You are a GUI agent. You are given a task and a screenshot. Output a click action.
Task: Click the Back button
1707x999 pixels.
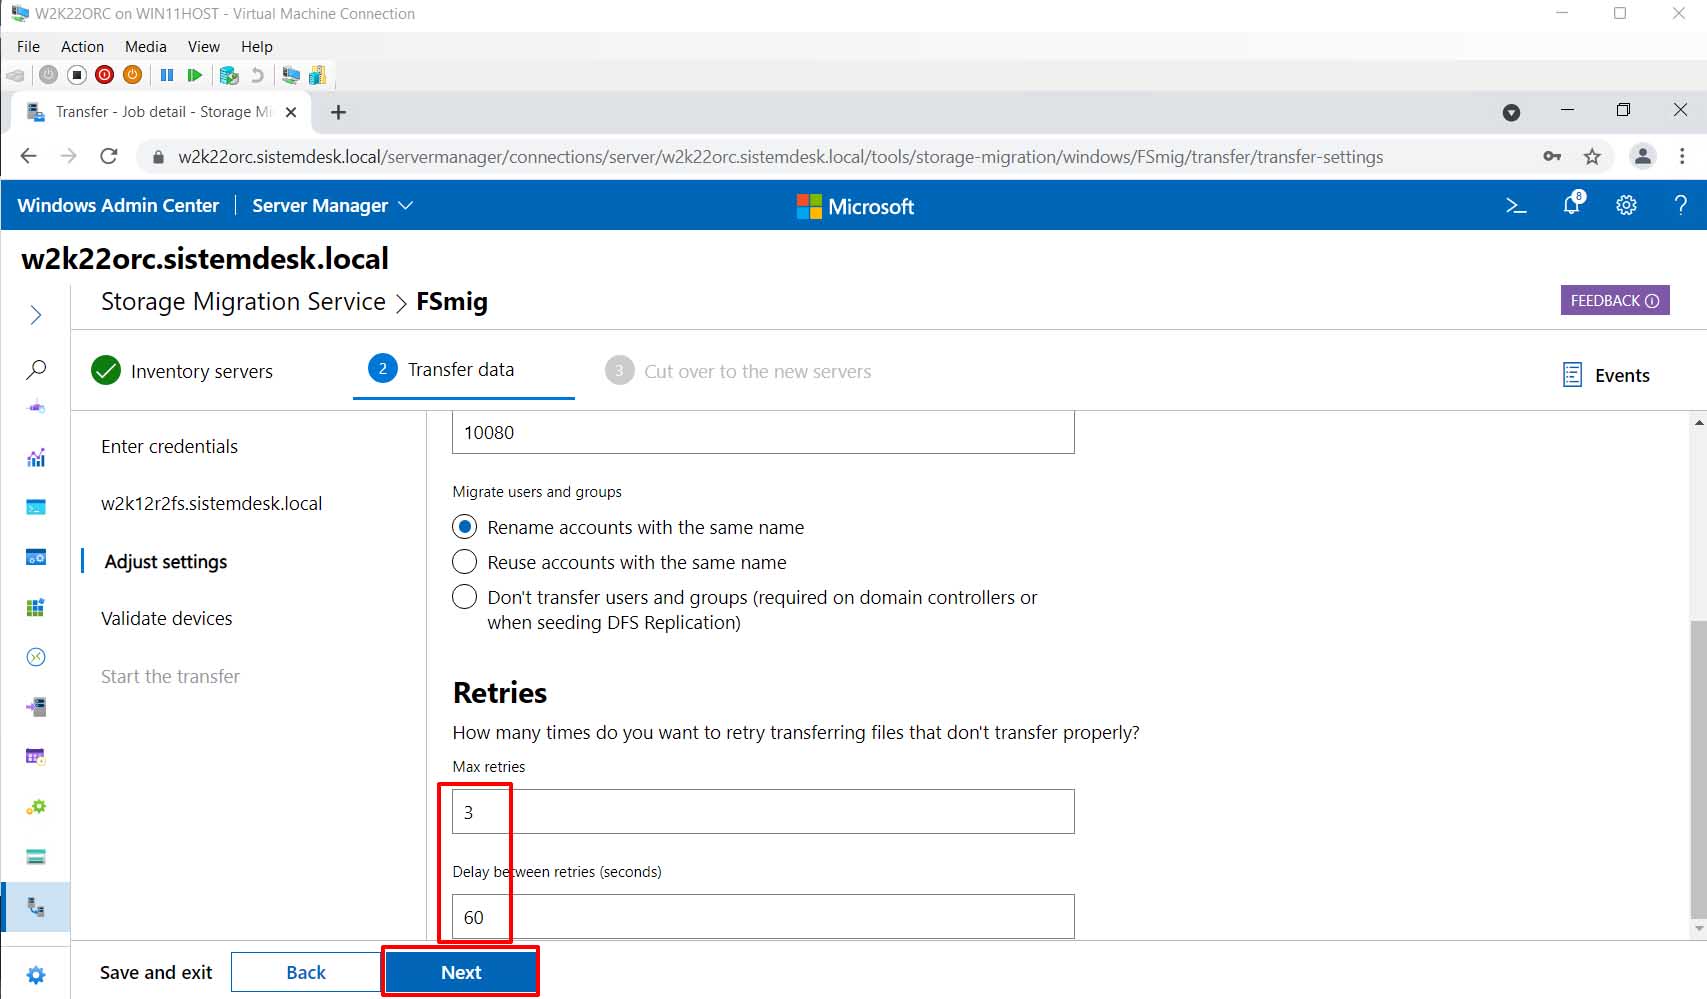(x=306, y=972)
